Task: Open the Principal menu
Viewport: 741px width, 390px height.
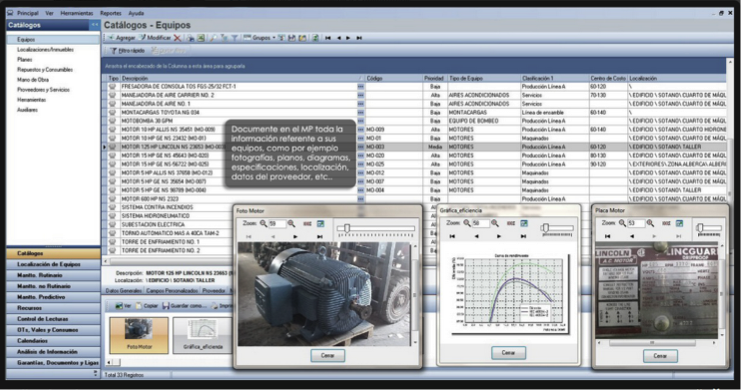Action: pyautogui.click(x=27, y=13)
